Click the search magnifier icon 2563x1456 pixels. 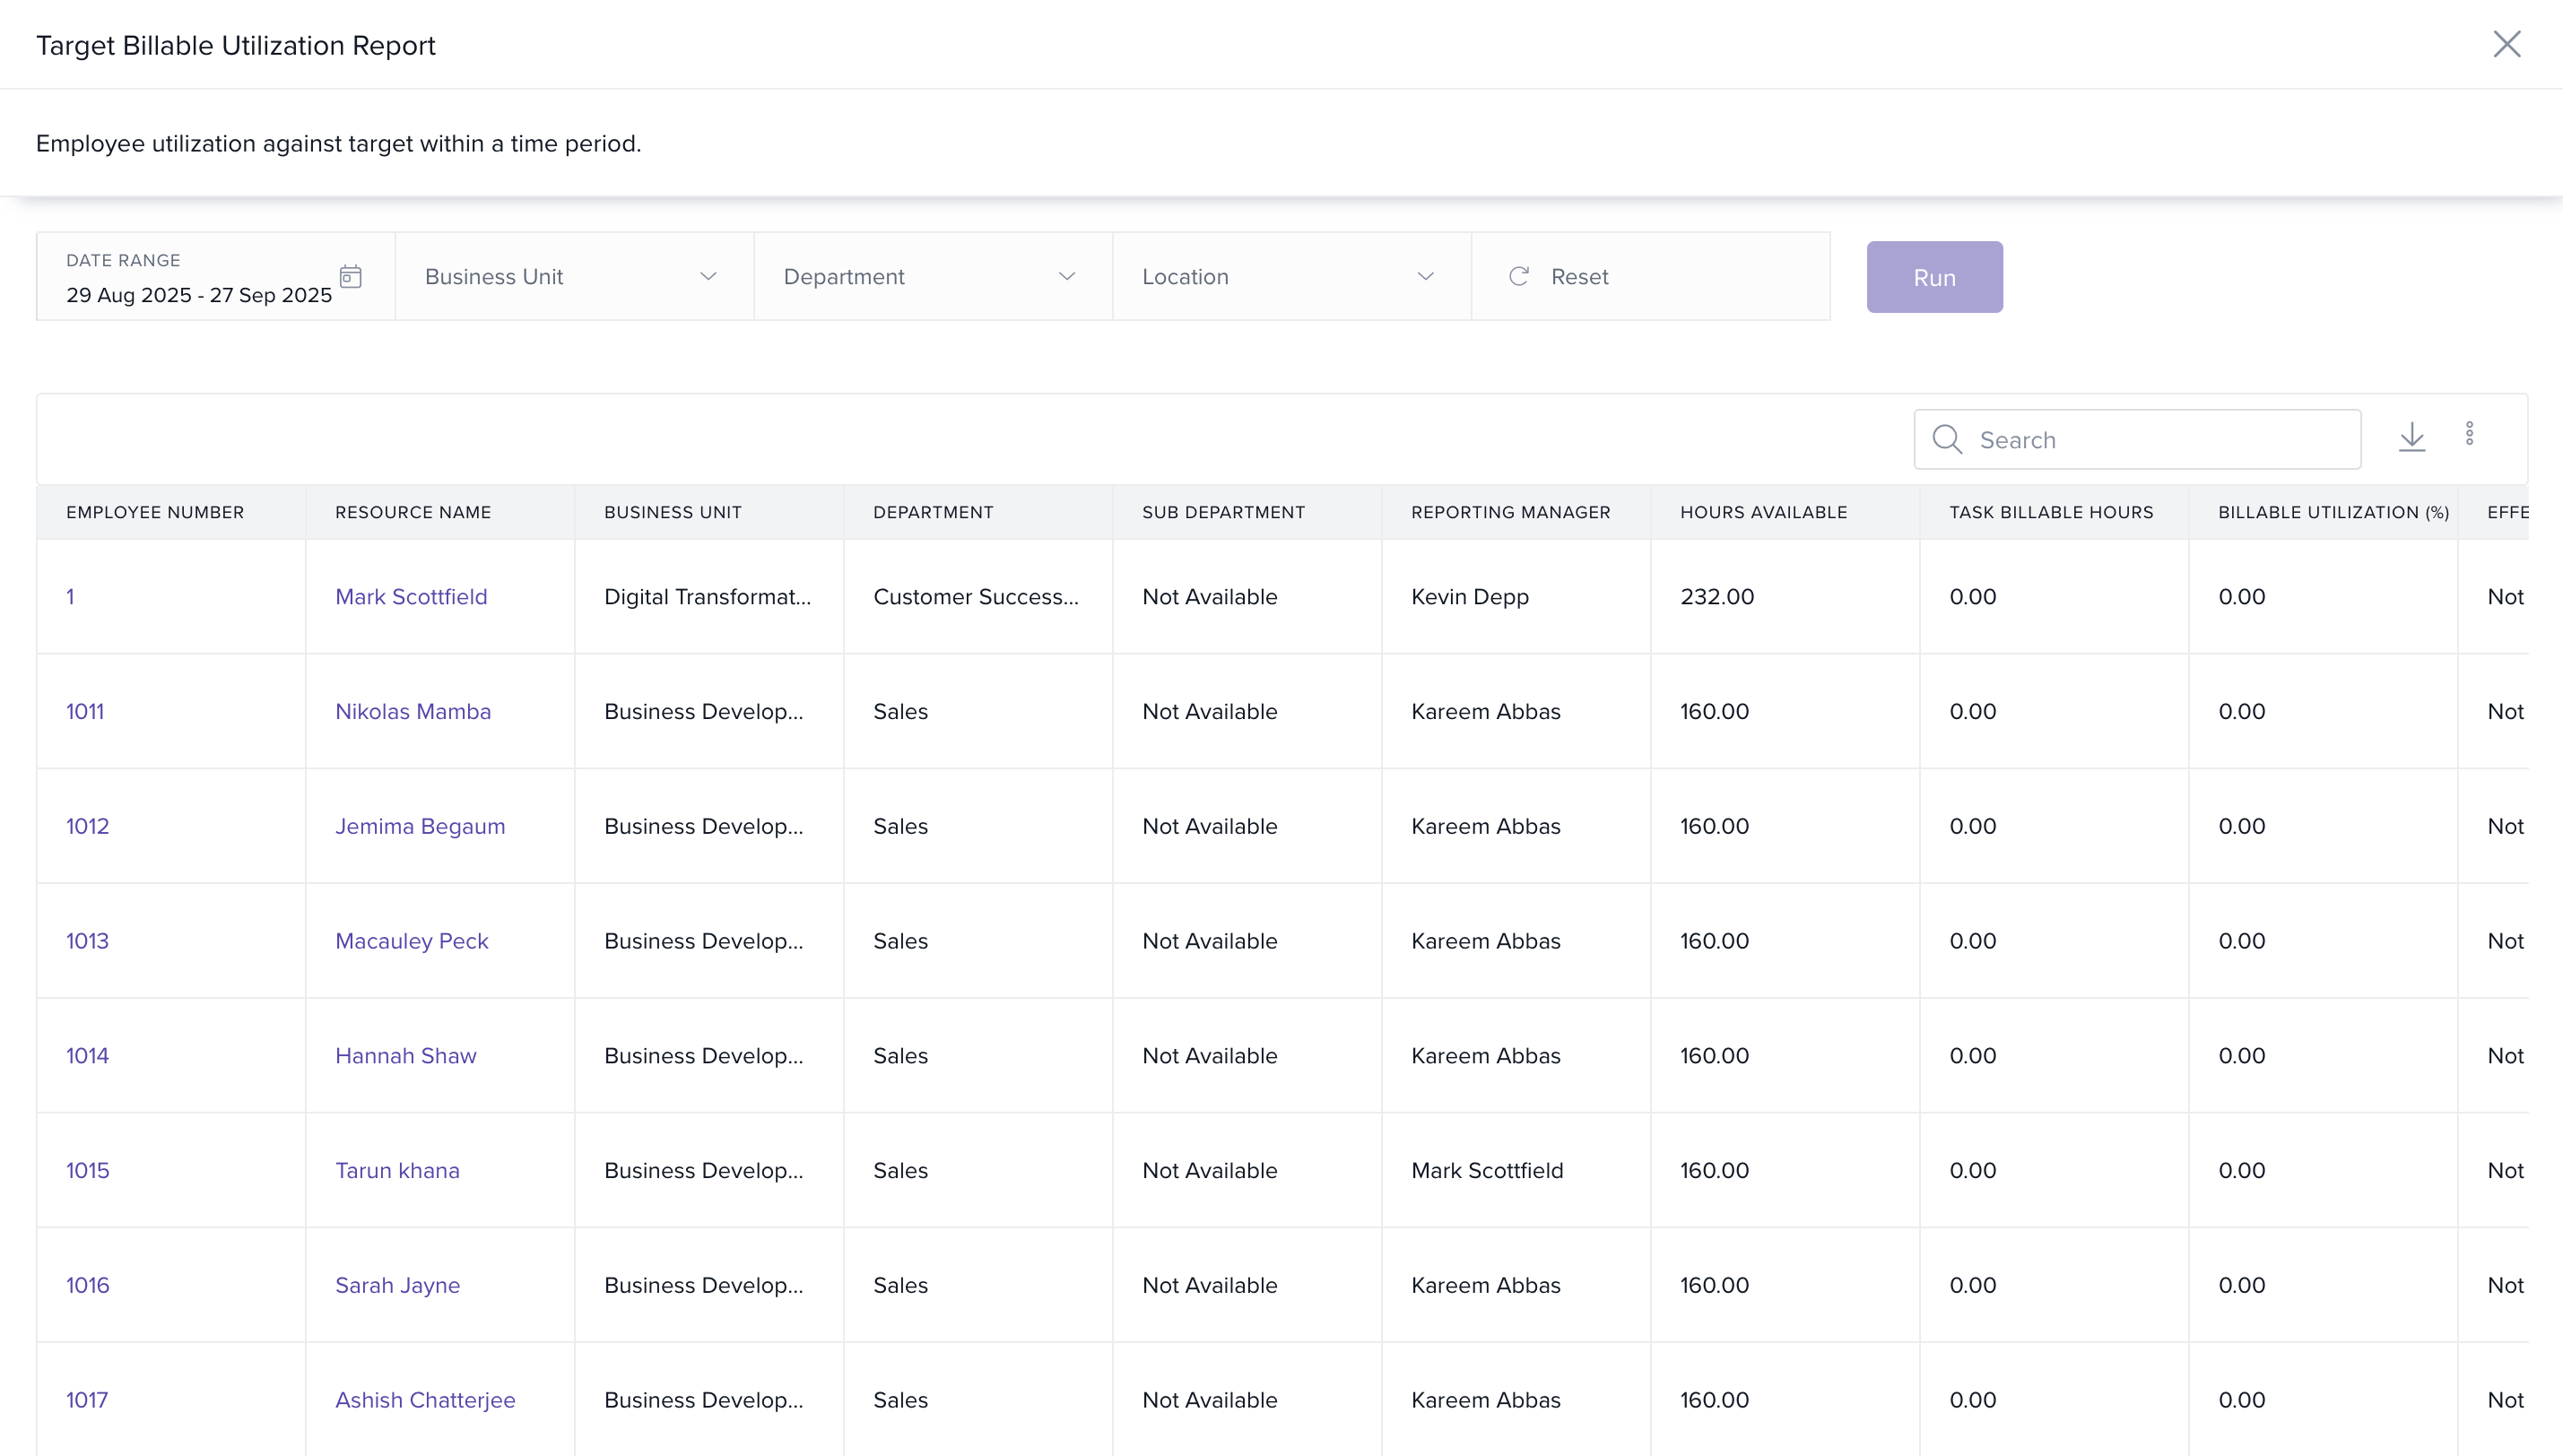click(x=1946, y=439)
